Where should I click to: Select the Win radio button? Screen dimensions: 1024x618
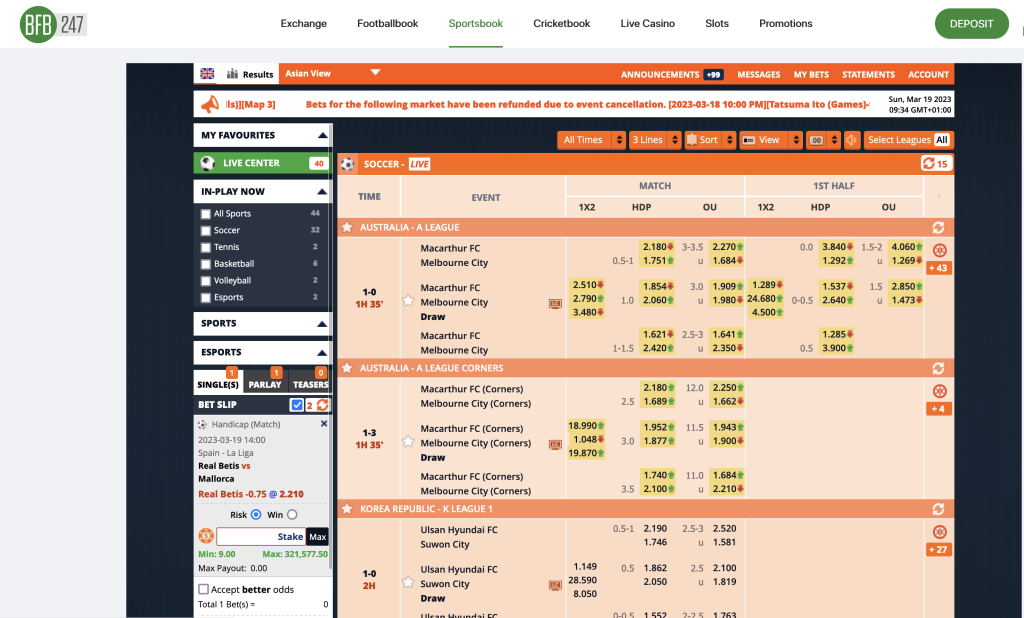[292, 515]
